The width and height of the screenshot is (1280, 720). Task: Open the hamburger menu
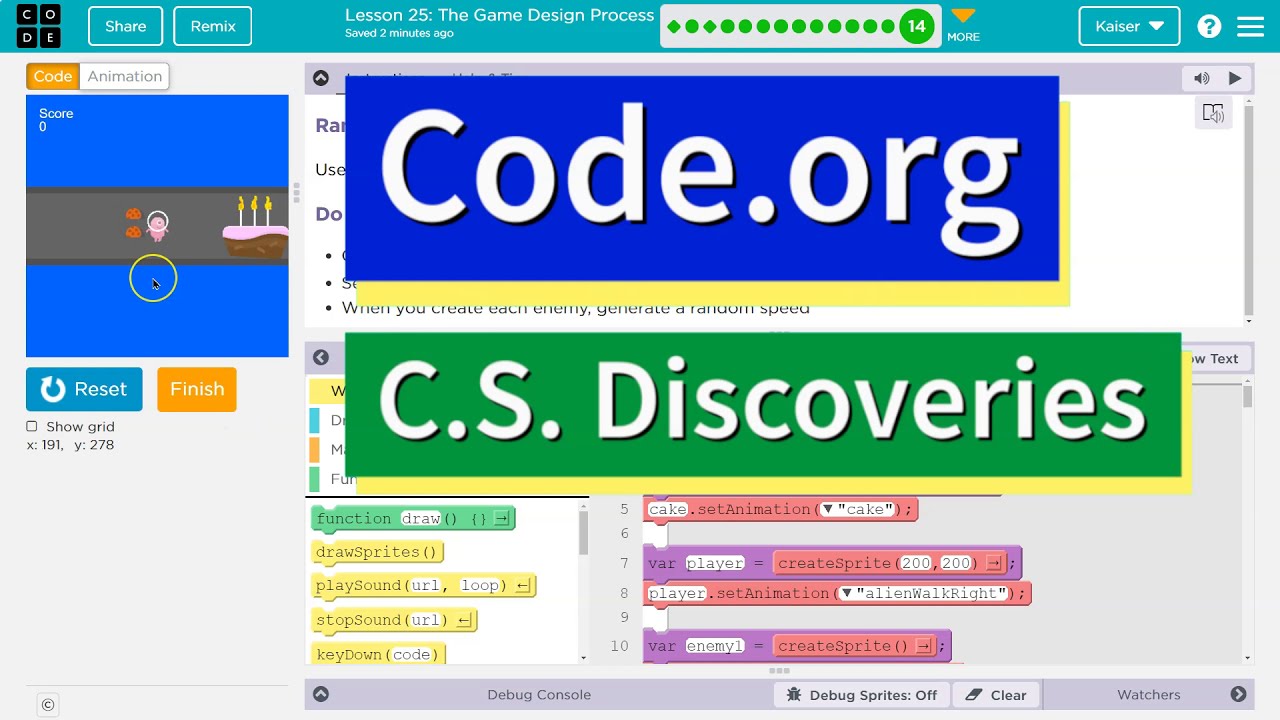pos(1251,26)
